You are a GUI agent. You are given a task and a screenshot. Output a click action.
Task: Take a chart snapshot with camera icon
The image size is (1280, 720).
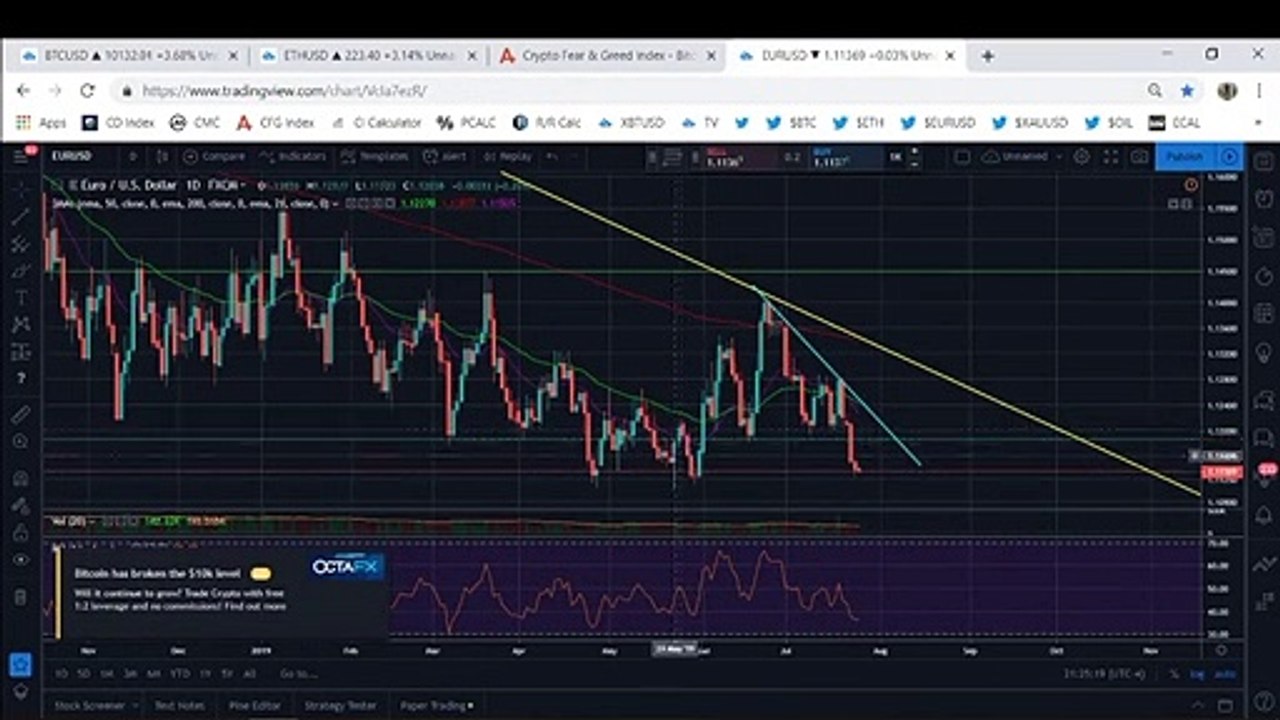coord(1139,156)
